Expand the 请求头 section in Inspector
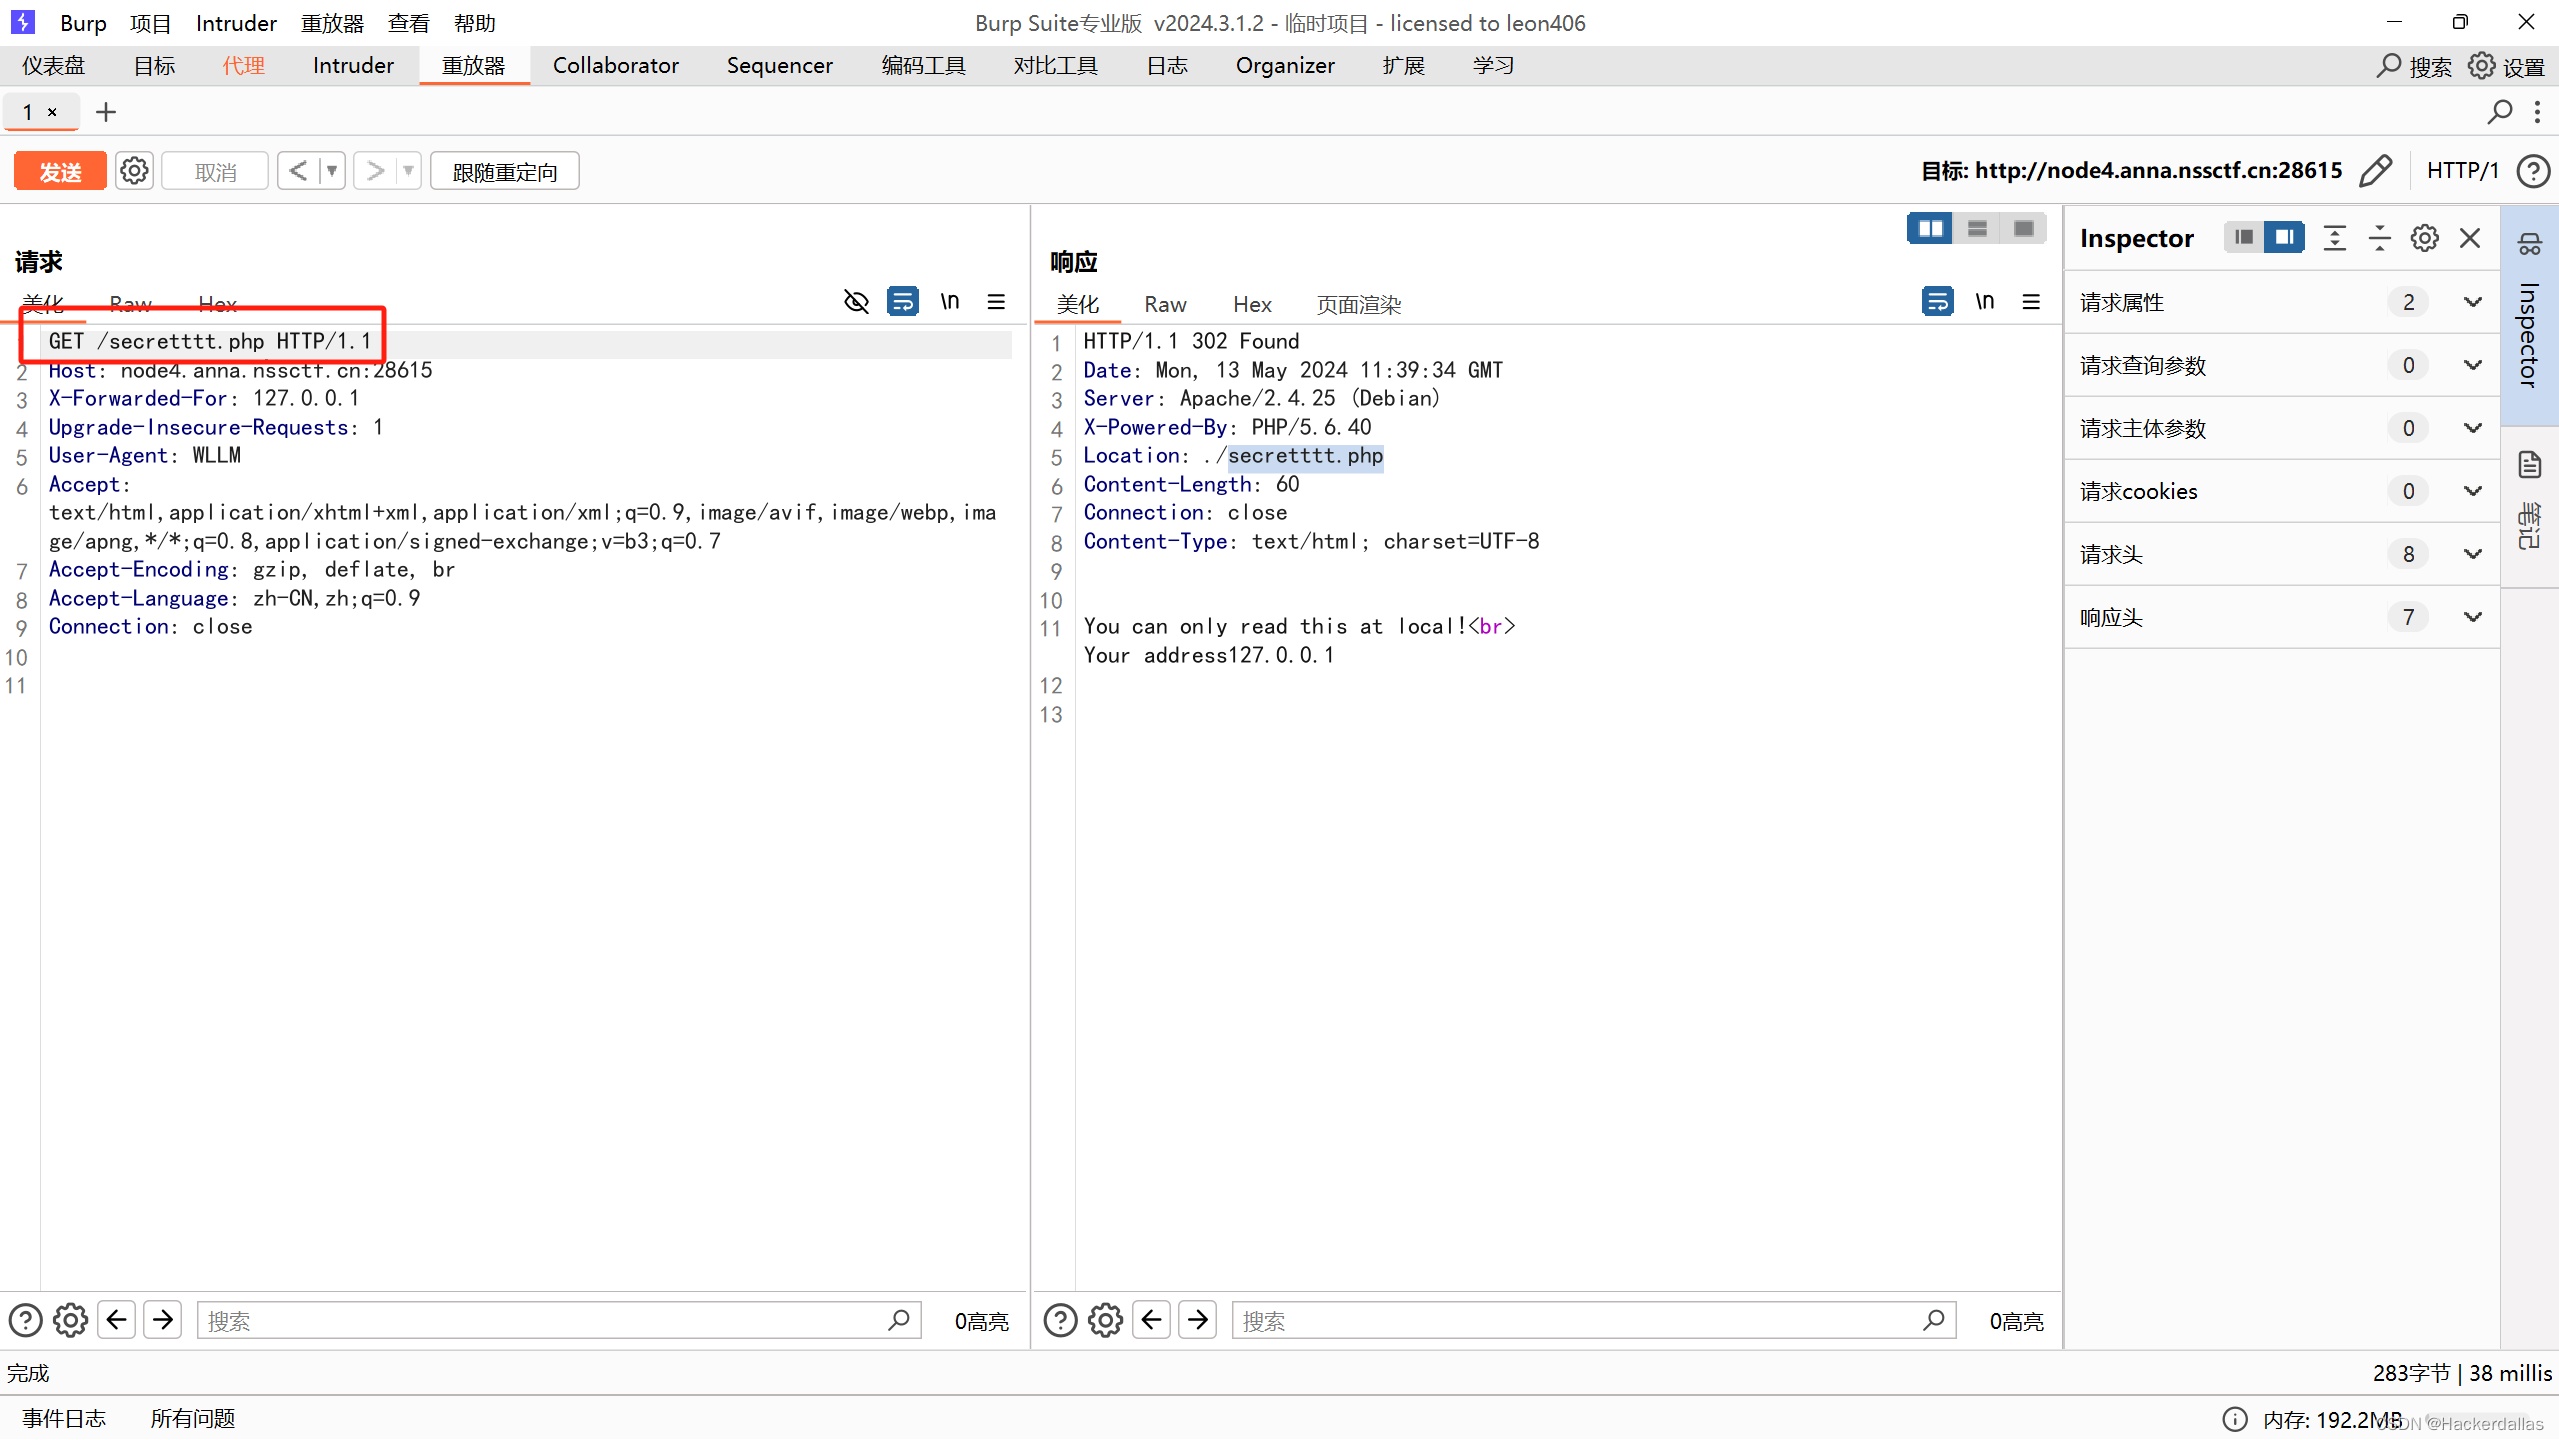The height and width of the screenshot is (1440, 2559). click(2472, 554)
